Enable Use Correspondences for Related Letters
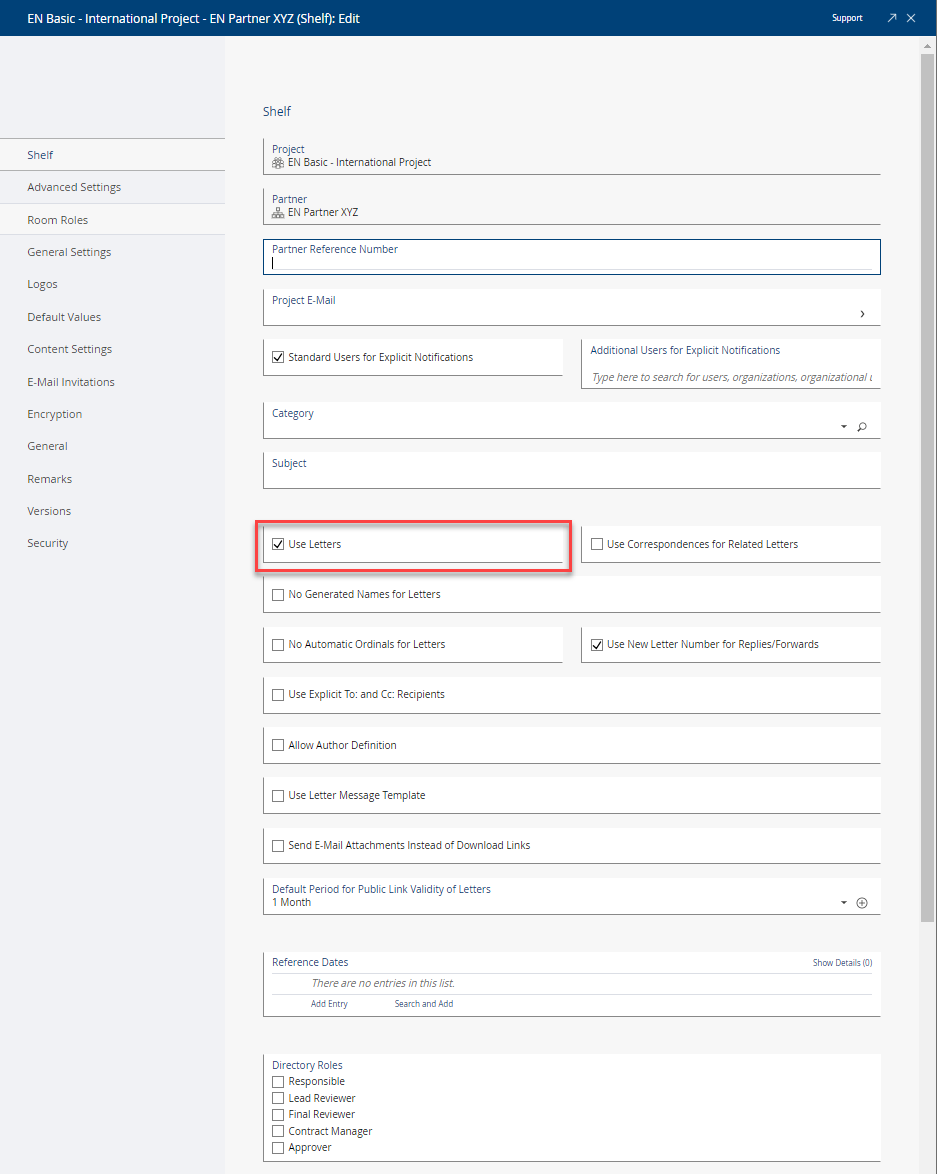Screen dimensions: 937x1174 coord(597,544)
